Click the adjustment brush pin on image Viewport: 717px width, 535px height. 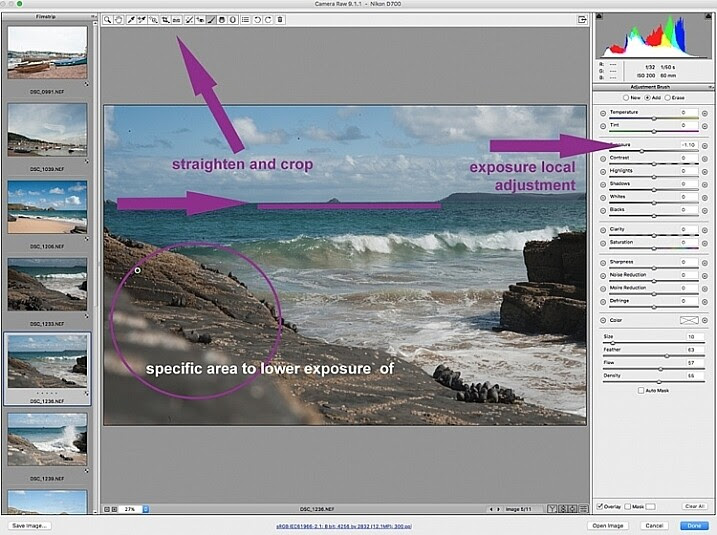137,271
